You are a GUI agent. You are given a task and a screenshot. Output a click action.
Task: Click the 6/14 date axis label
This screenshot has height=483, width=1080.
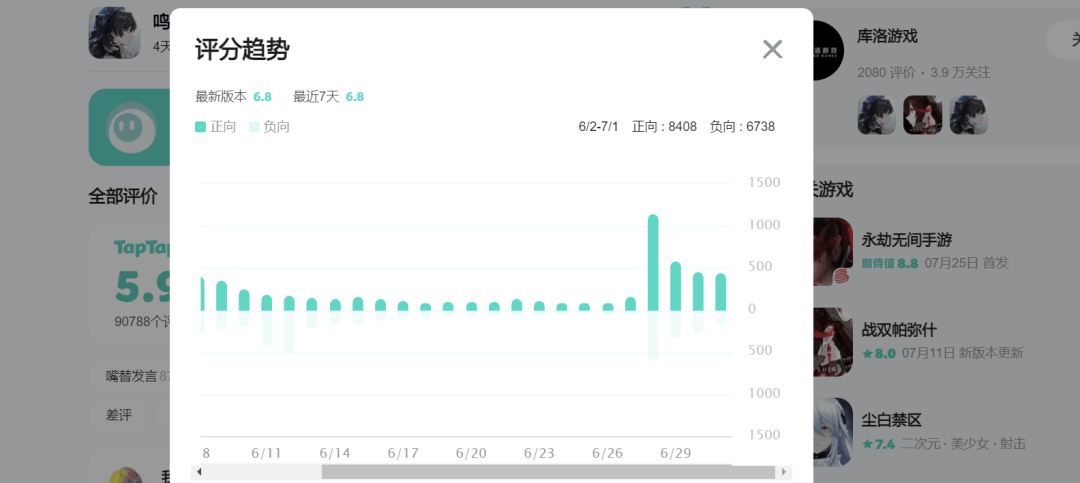[x=335, y=453]
